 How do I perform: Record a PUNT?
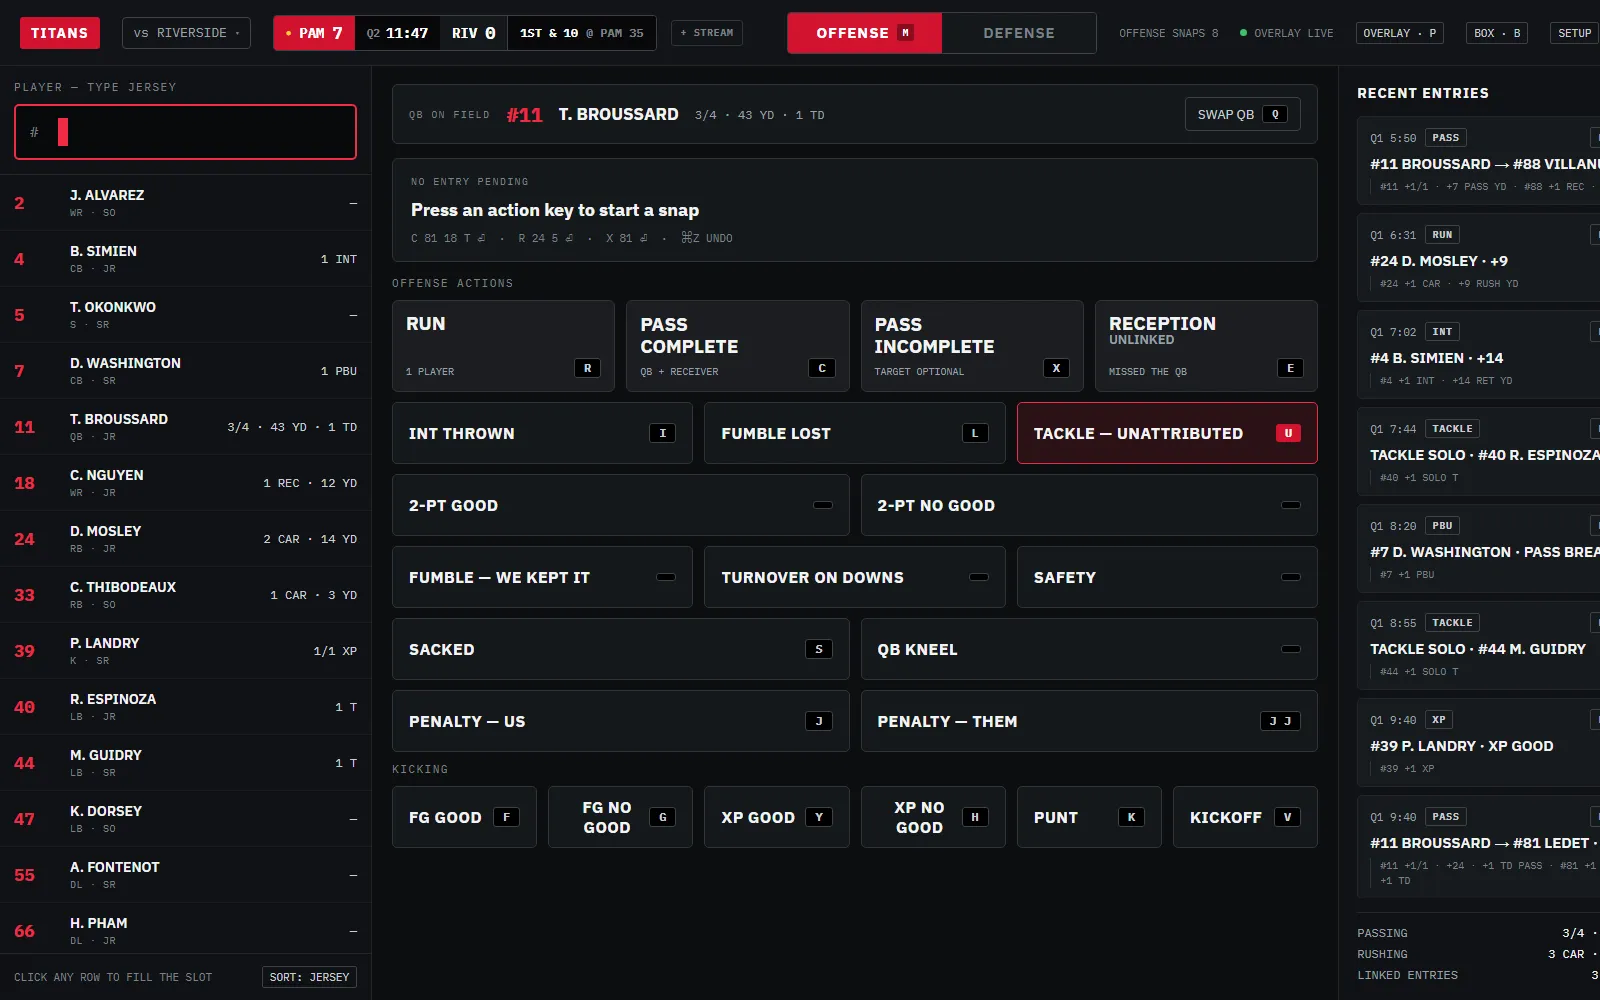coord(1089,817)
